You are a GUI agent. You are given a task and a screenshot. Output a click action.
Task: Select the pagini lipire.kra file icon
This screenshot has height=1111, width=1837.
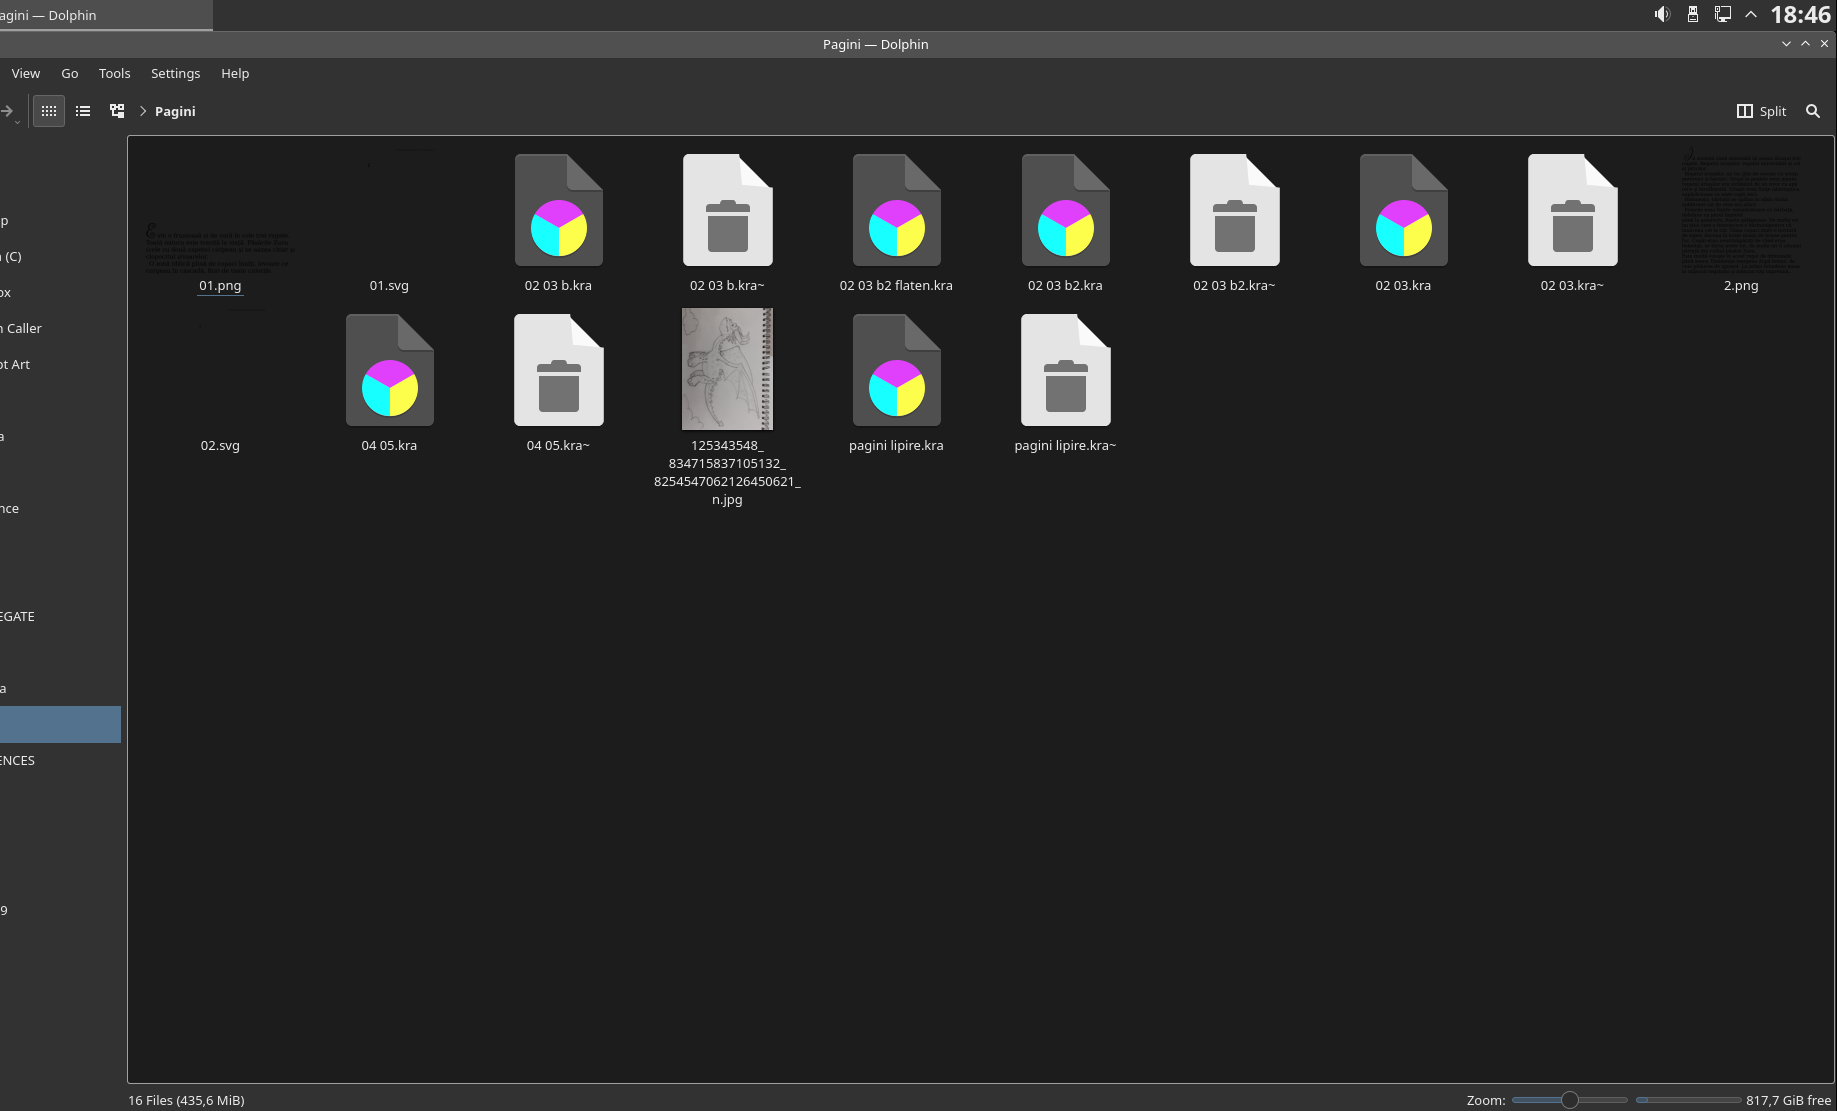(896, 370)
